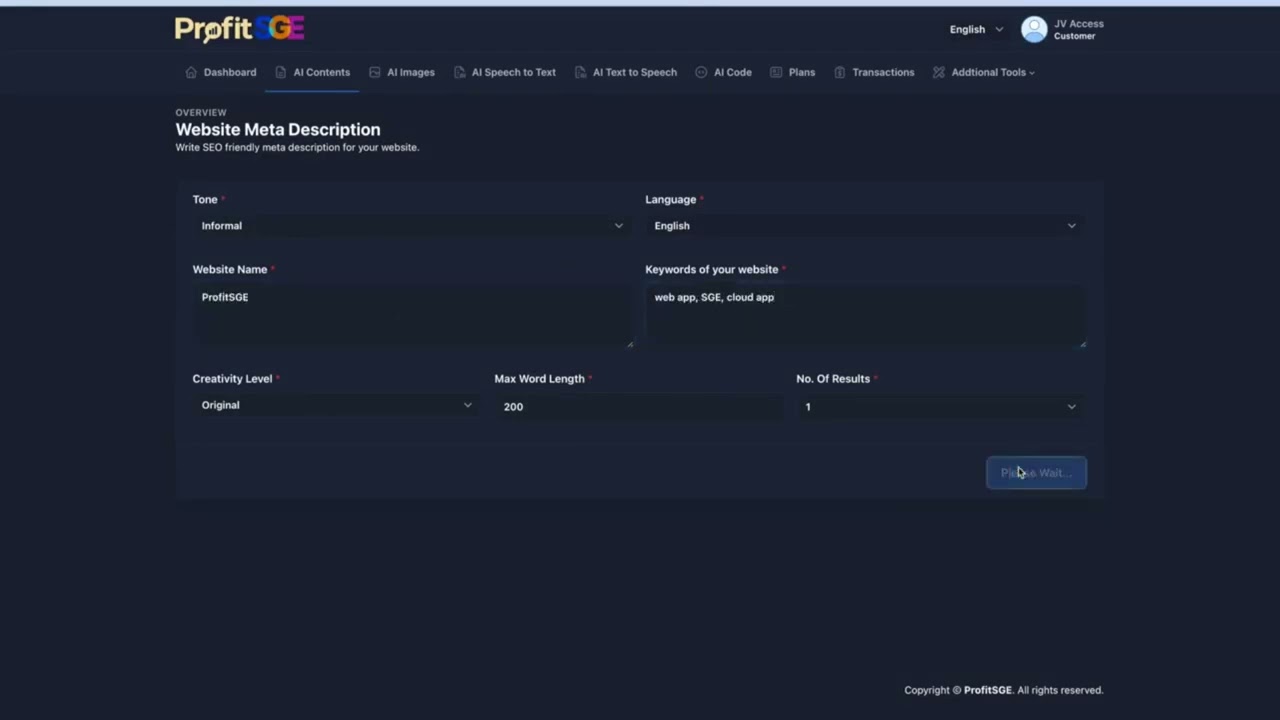Expand the Additional Tools menu
Image resolution: width=1280 pixels, height=720 pixels.
pyautogui.click(x=984, y=72)
